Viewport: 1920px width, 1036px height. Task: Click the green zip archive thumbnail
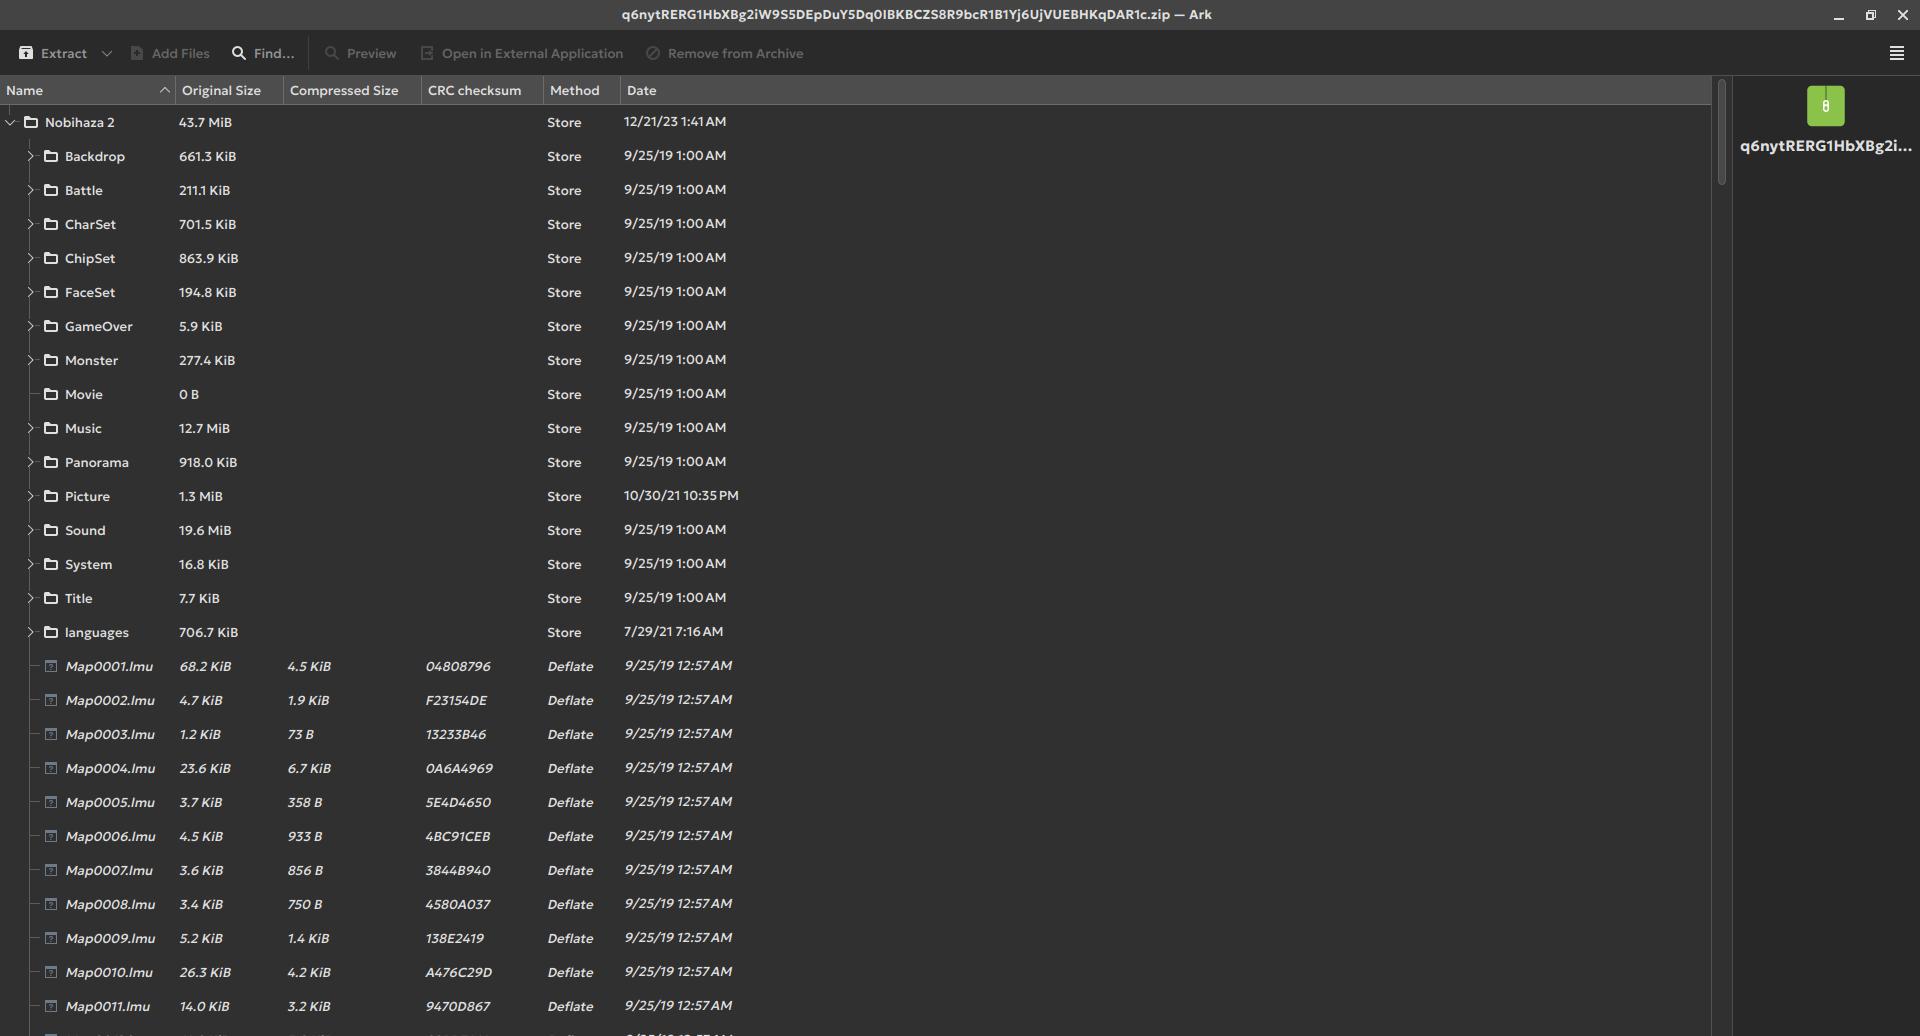click(1825, 106)
